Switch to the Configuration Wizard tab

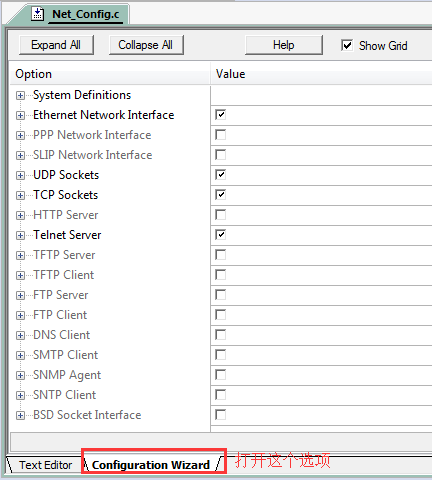coord(151,465)
